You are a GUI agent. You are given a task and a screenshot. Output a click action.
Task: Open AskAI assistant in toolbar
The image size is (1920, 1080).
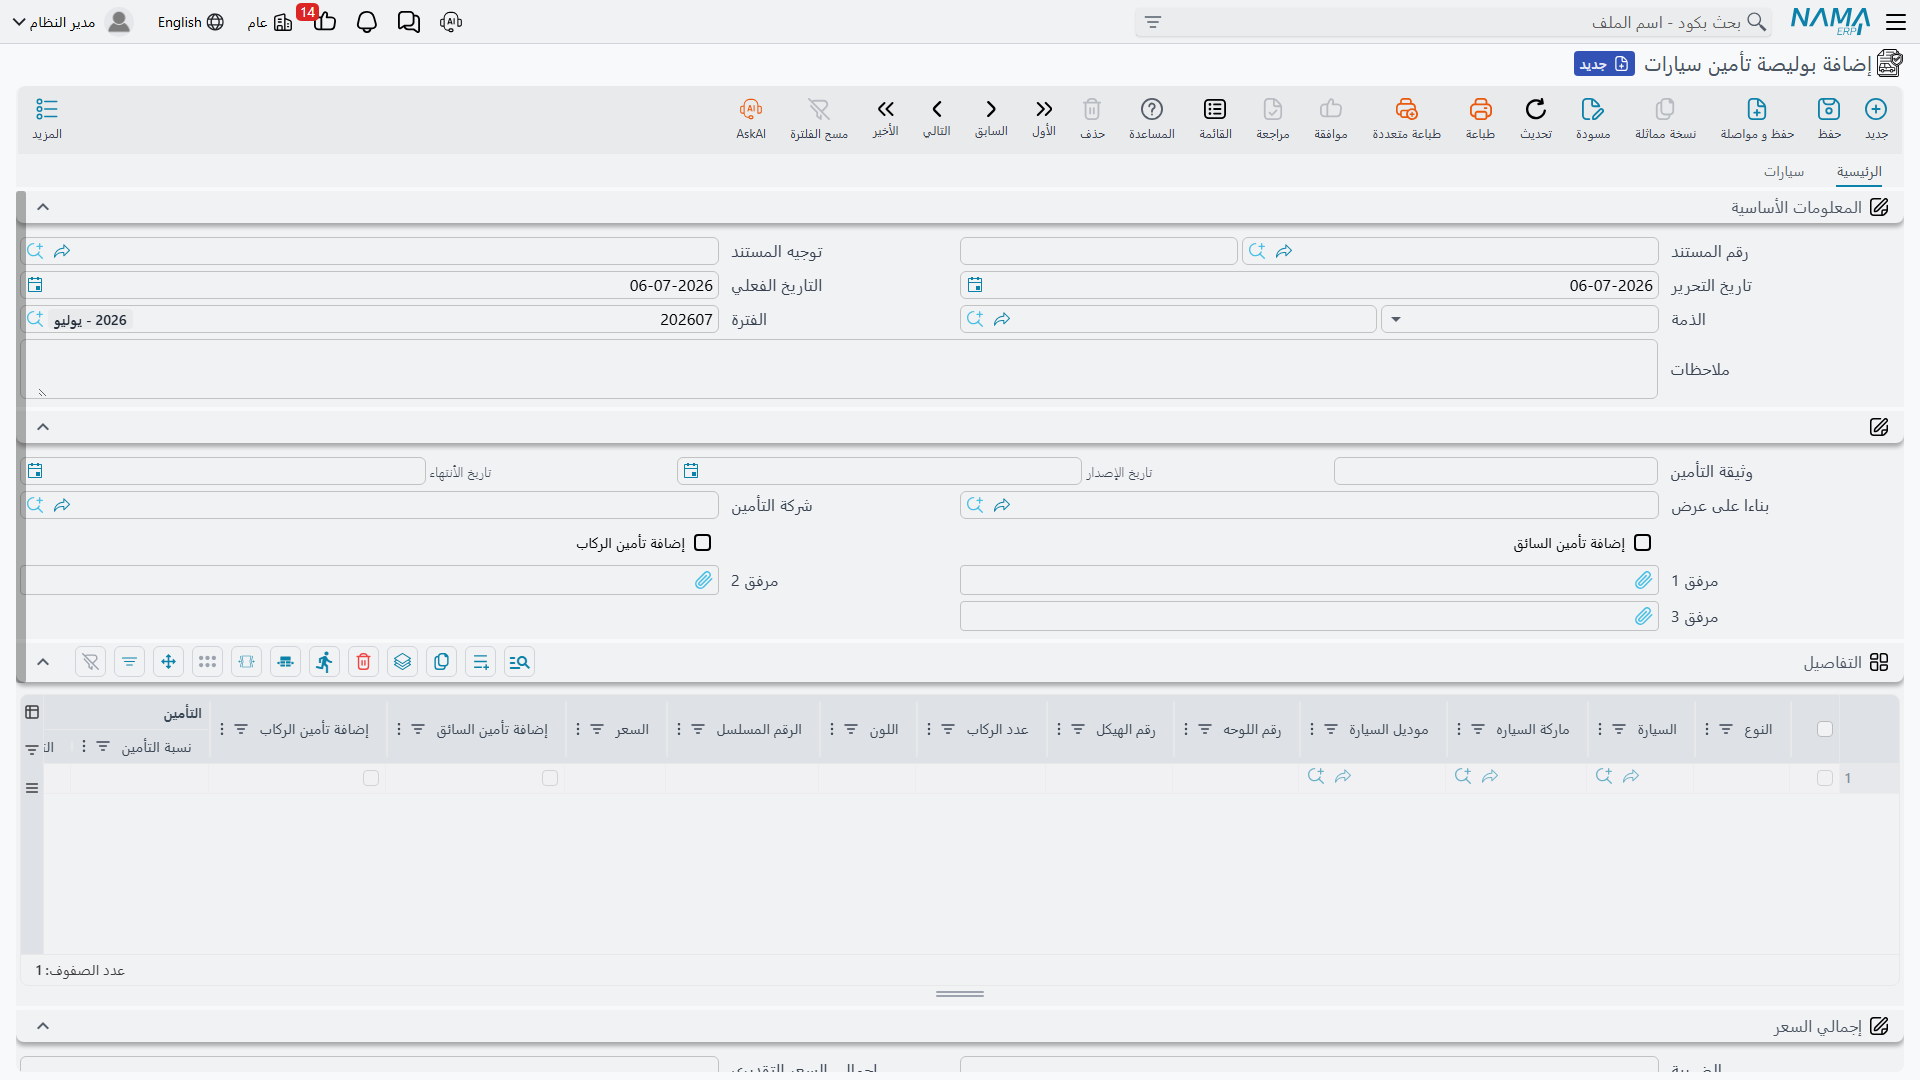(751, 118)
